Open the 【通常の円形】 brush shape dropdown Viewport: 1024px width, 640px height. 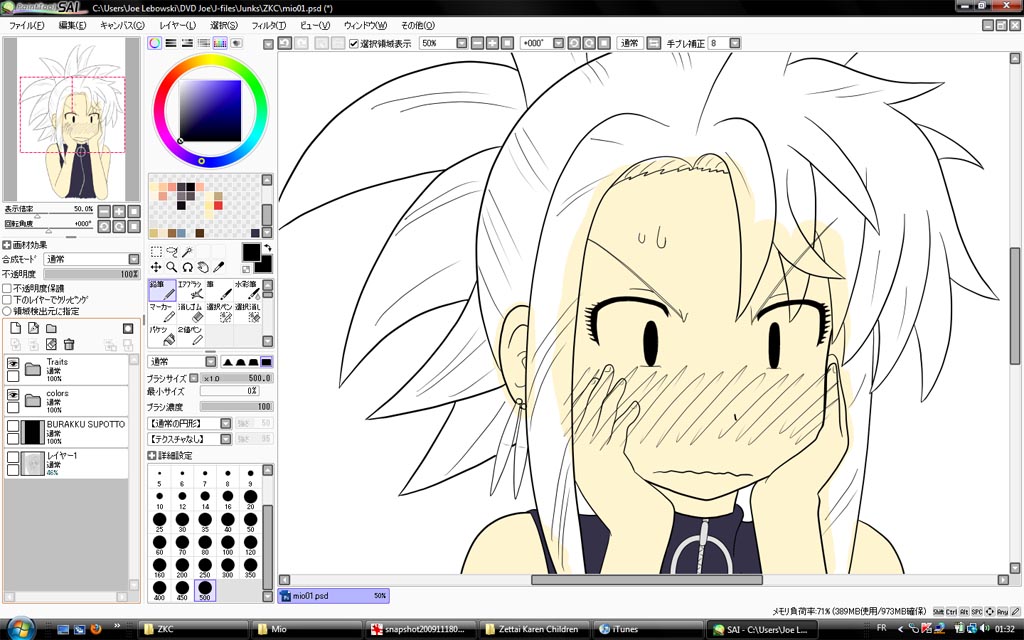(225, 423)
